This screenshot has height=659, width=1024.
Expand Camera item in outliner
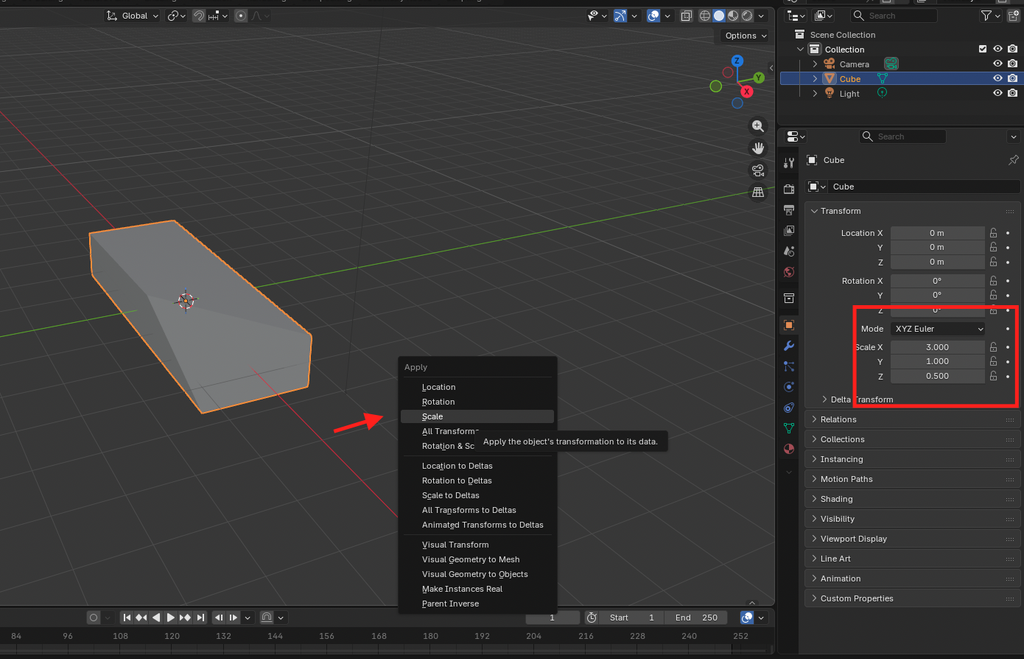click(815, 64)
